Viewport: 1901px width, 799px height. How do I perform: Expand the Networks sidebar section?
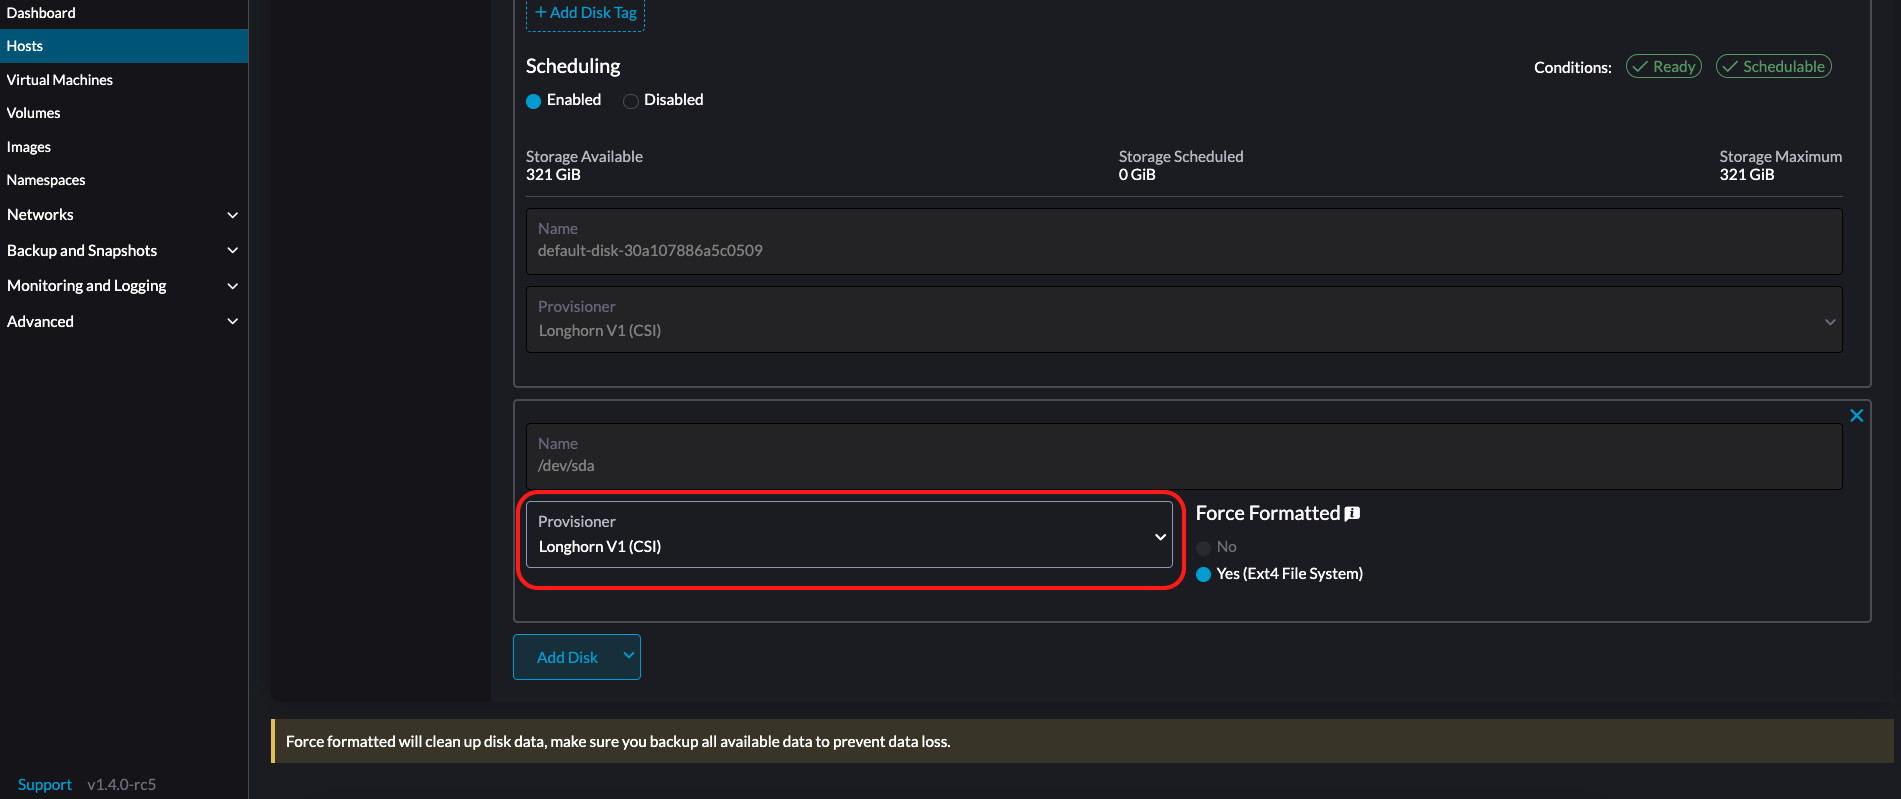click(x=233, y=215)
